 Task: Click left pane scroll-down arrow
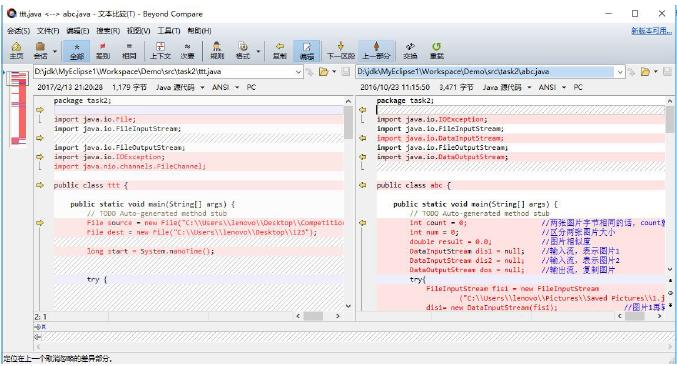pos(348,306)
